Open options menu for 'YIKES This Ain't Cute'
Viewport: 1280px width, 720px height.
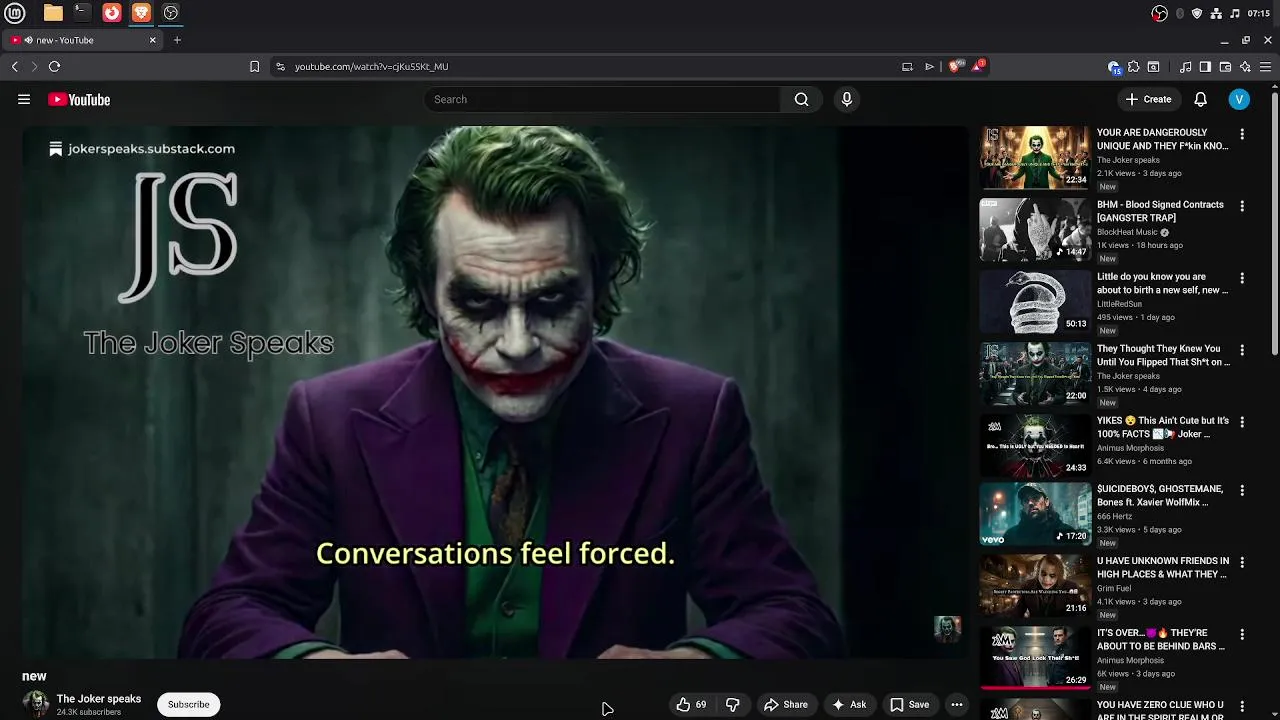pyautogui.click(x=1242, y=422)
